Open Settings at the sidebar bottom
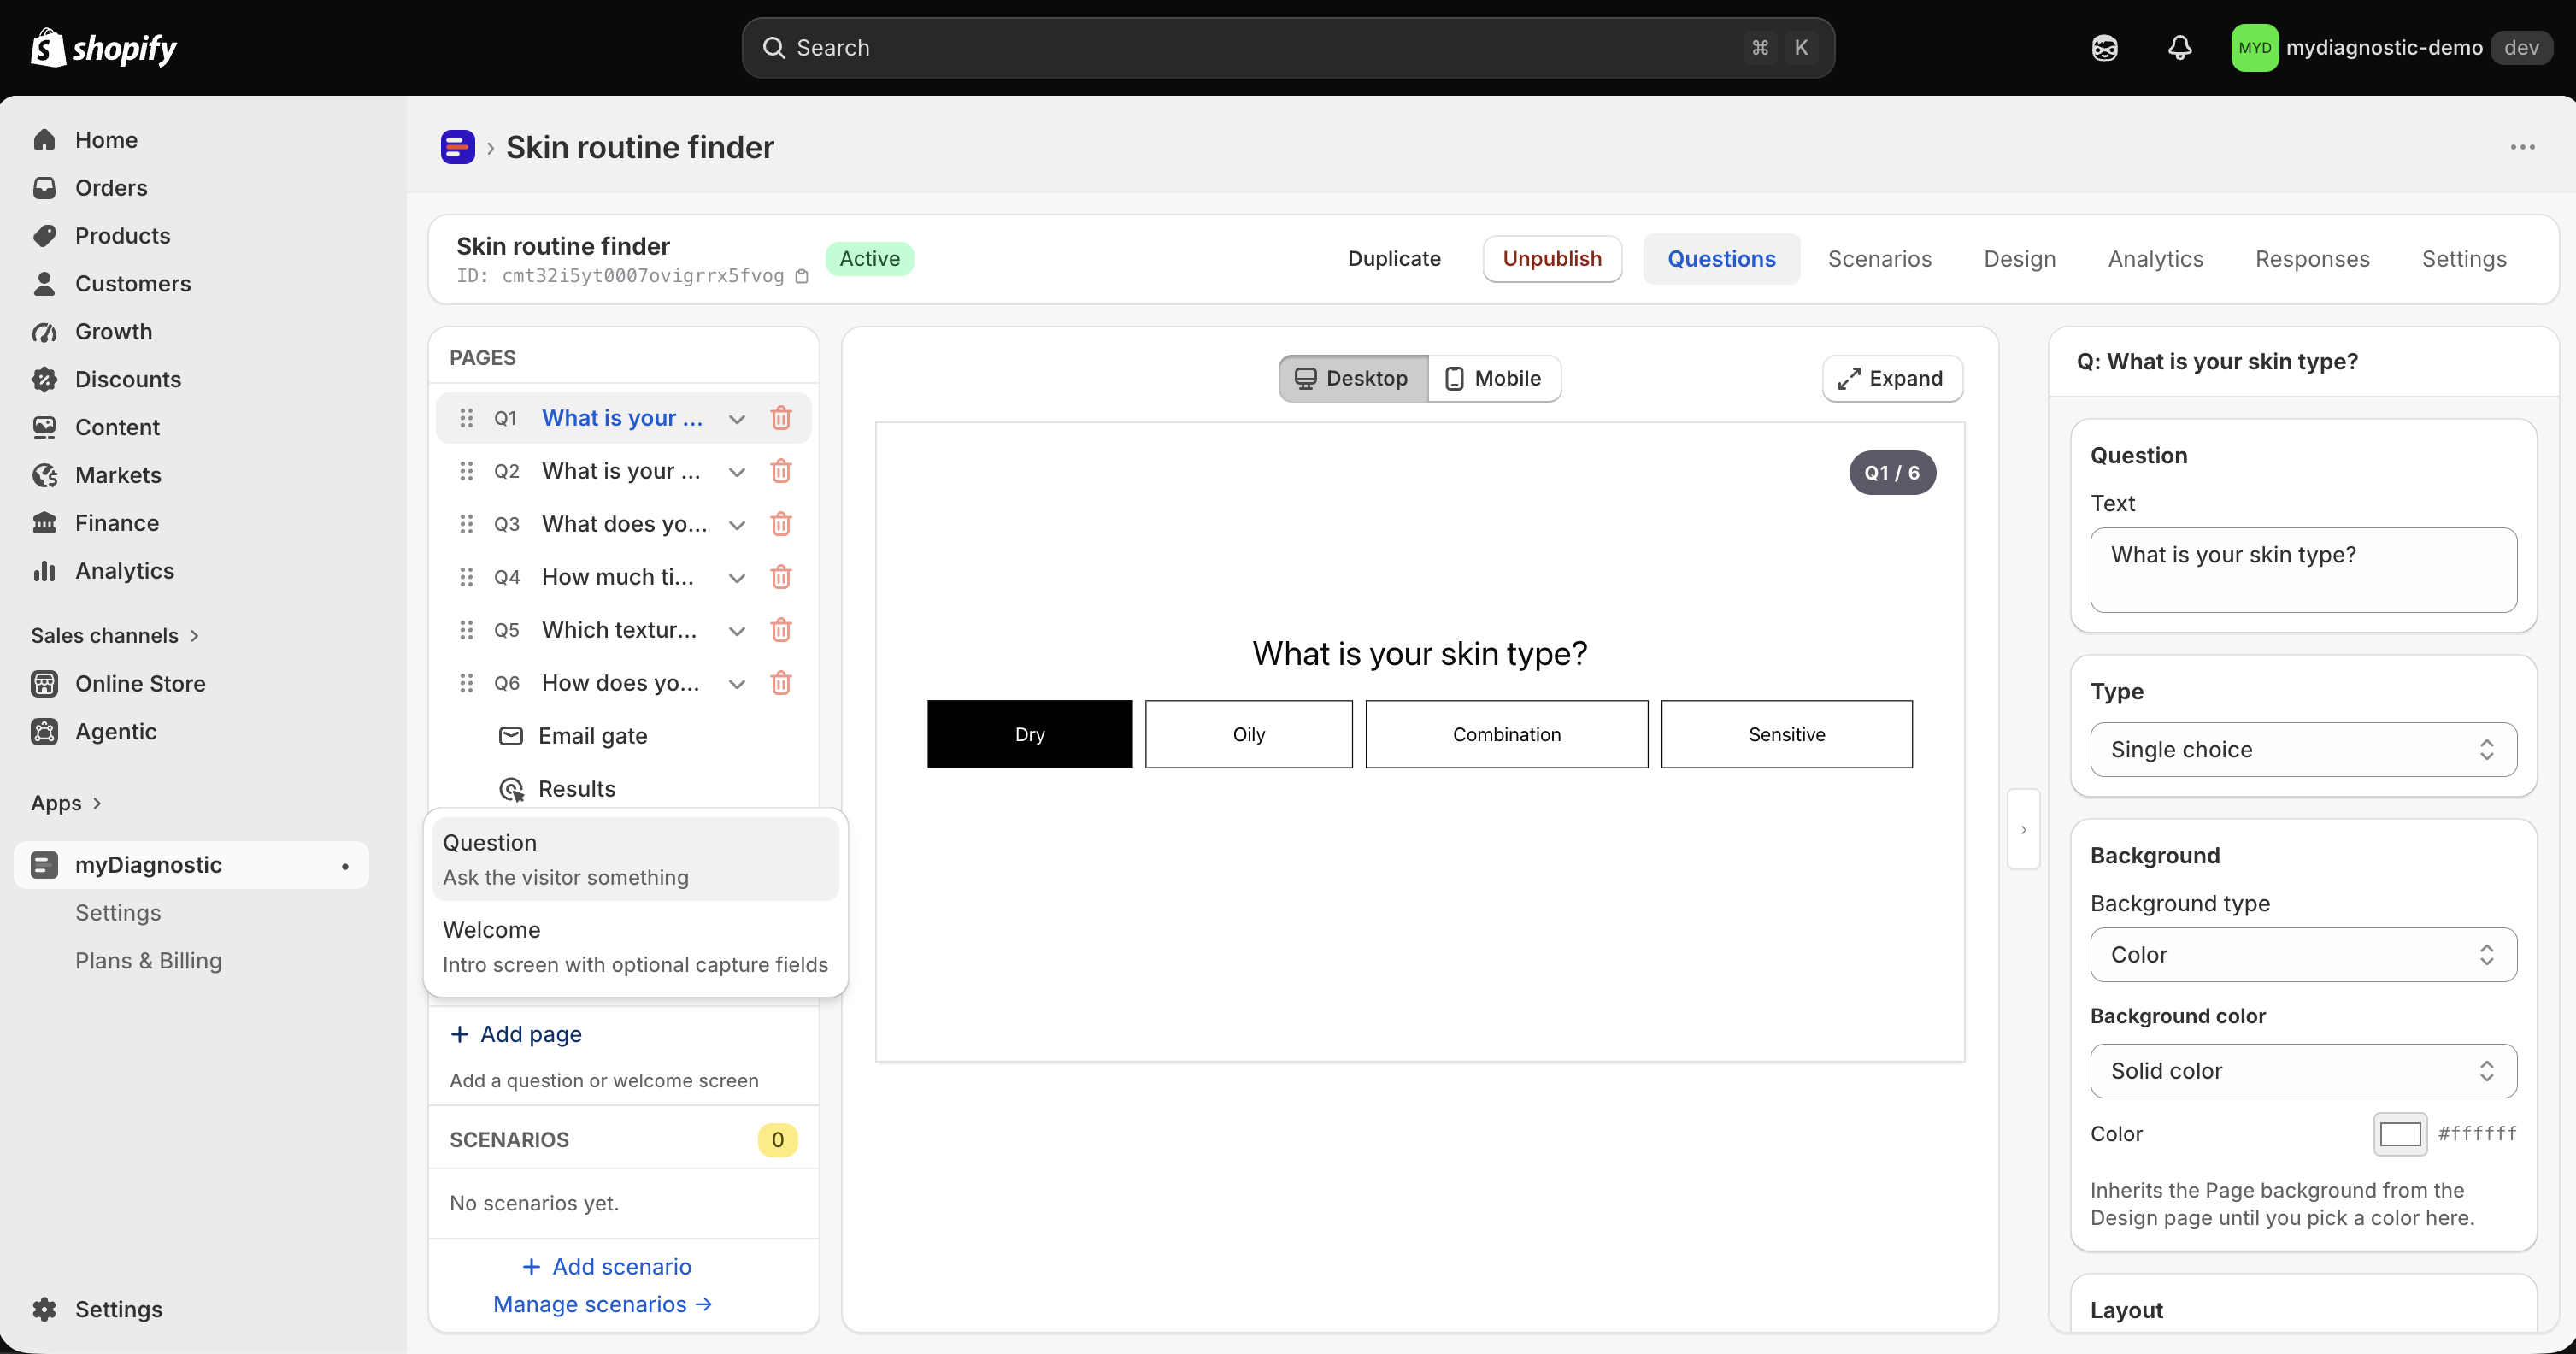Screen dimensions: 2576x1354 pos(118,1309)
